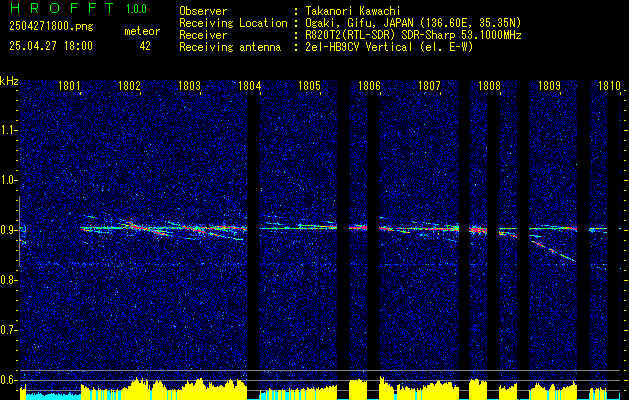This screenshot has height=400, width=629.
Task: Click the 1804 time marker
Action: pos(250,86)
